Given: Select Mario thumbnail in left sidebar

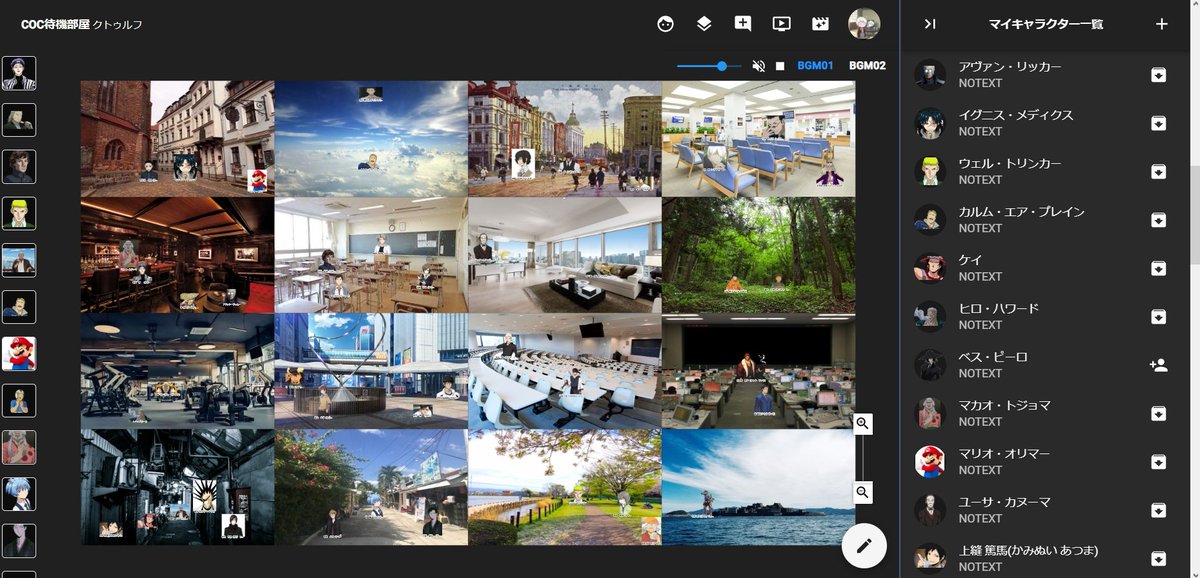Looking at the screenshot, I should click(19, 354).
